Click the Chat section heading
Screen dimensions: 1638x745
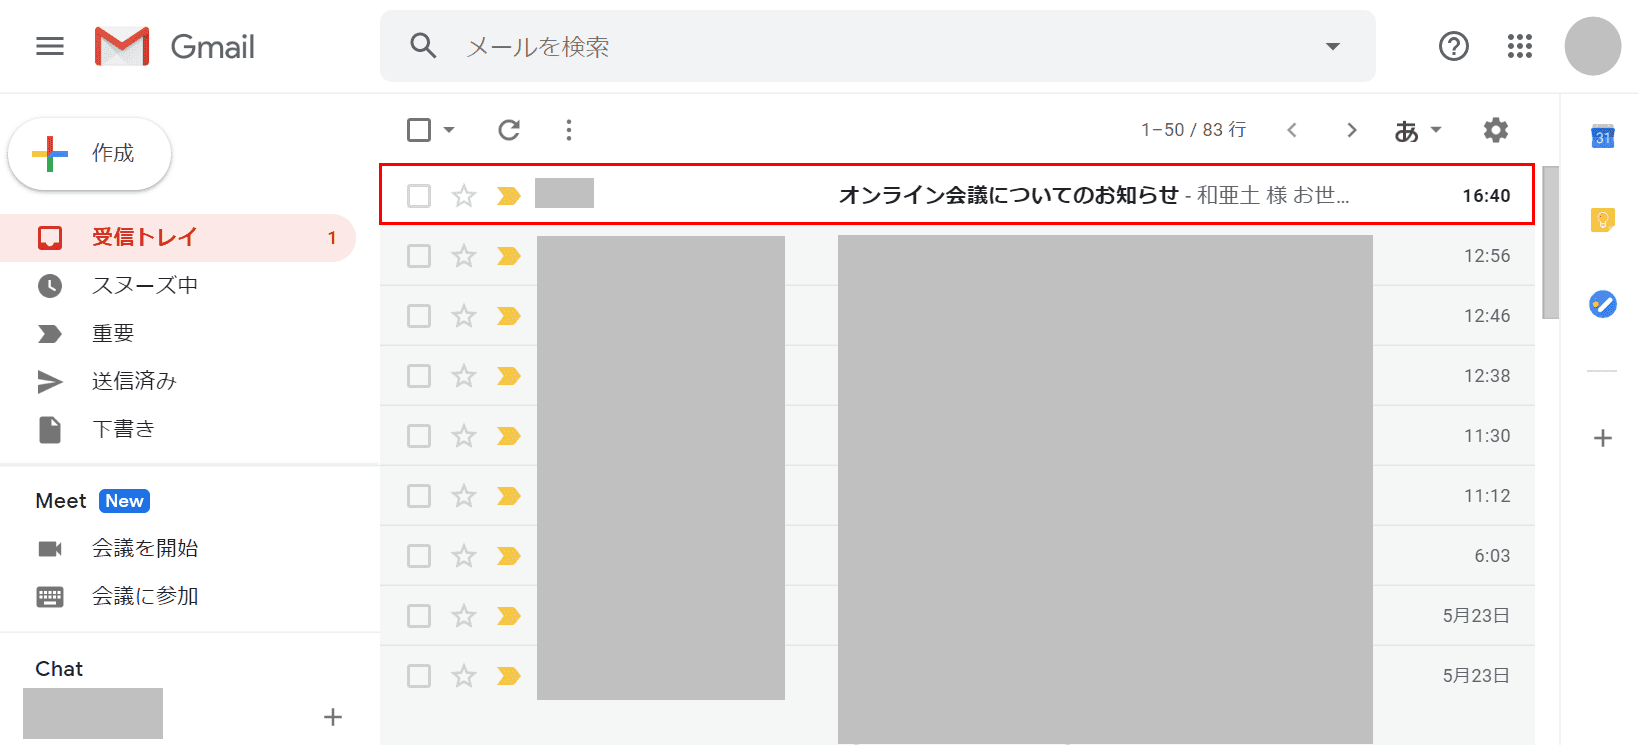coord(59,669)
